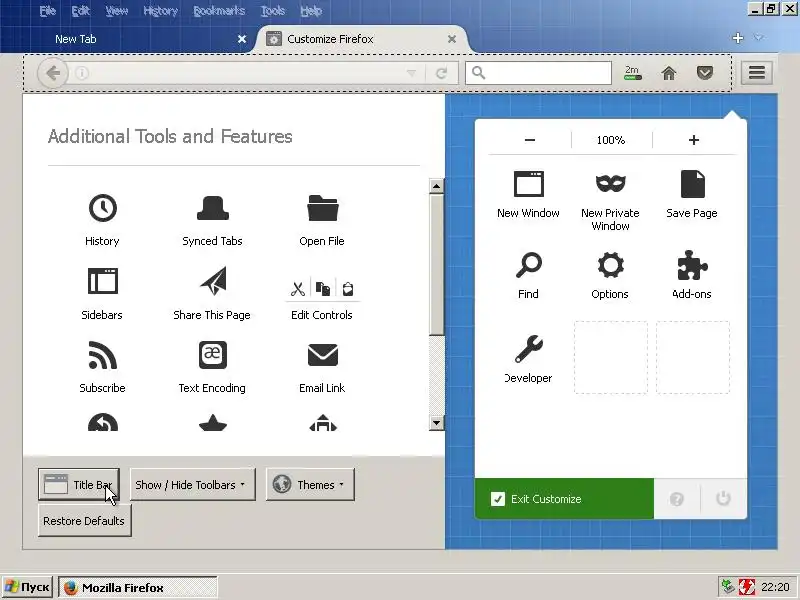Screen dimensions: 800x600
Task: Reset zoom via 100% button
Action: 611,140
